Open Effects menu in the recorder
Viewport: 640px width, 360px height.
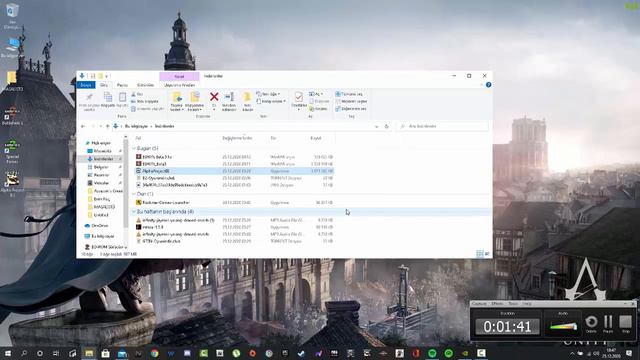[x=497, y=304]
